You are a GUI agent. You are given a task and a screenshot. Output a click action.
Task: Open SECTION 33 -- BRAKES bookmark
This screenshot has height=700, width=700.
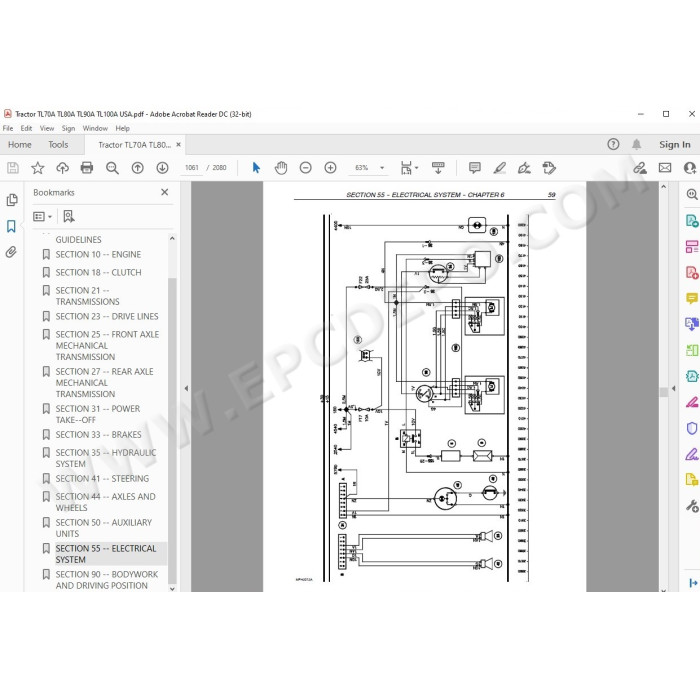[x=98, y=435]
